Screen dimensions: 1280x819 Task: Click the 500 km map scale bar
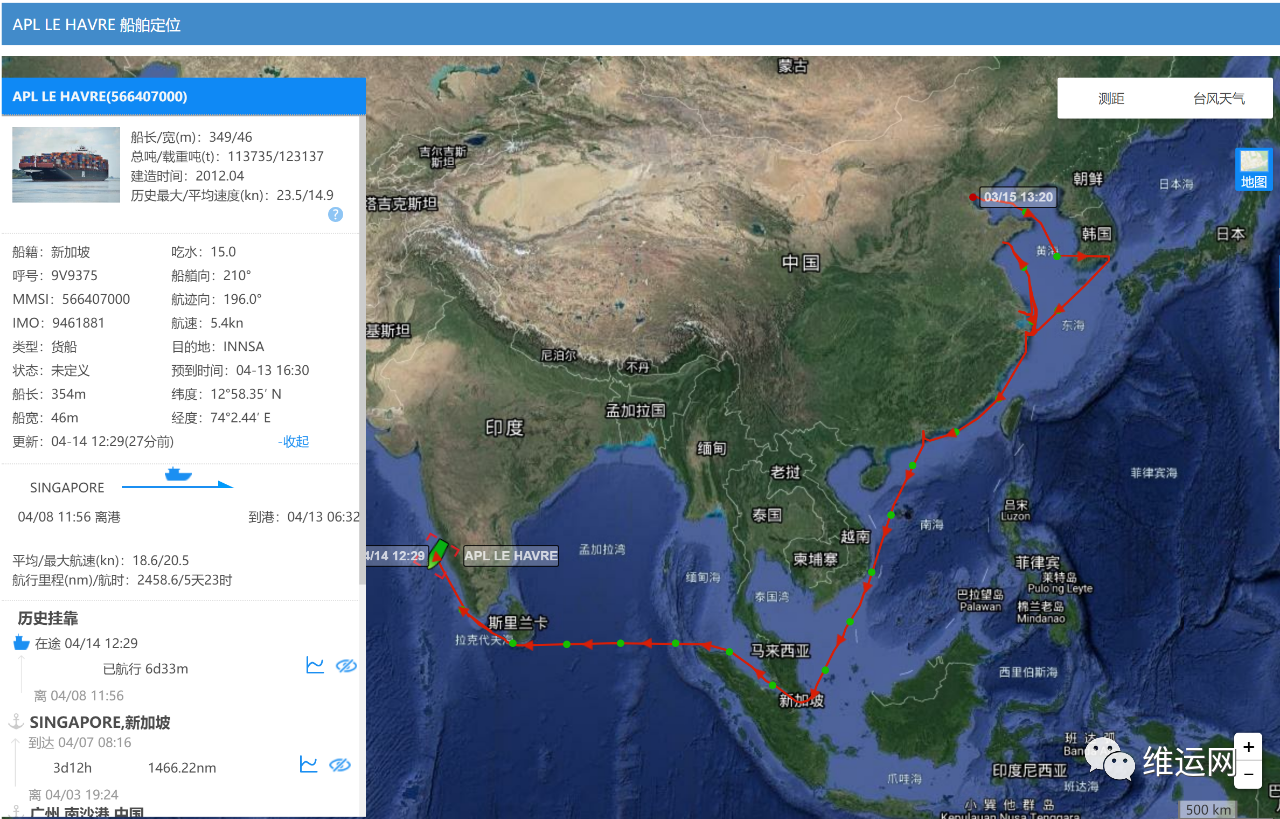point(1208,810)
